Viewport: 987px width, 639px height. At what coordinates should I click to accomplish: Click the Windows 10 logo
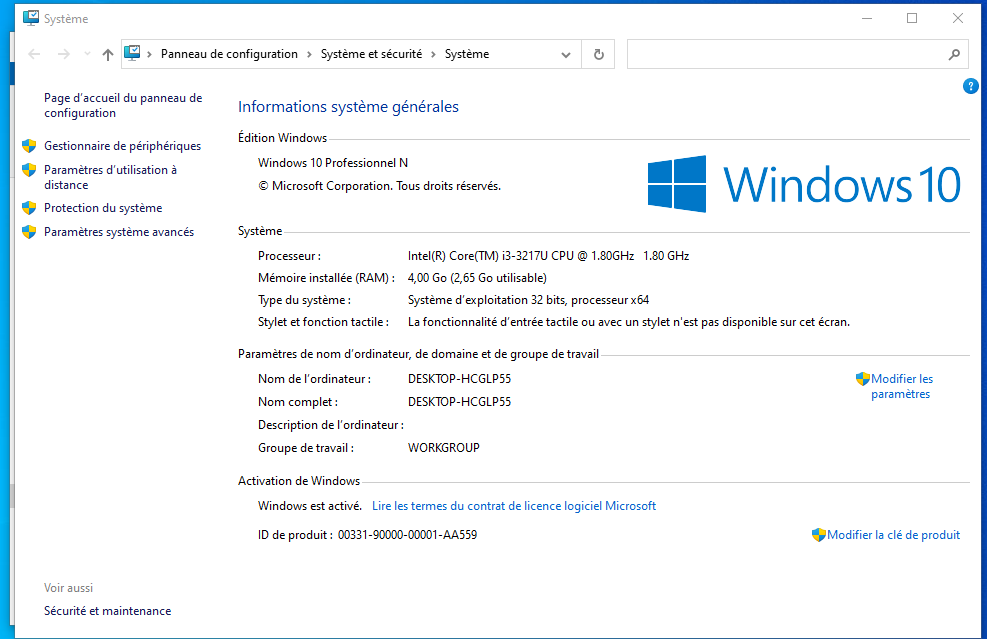(x=804, y=184)
